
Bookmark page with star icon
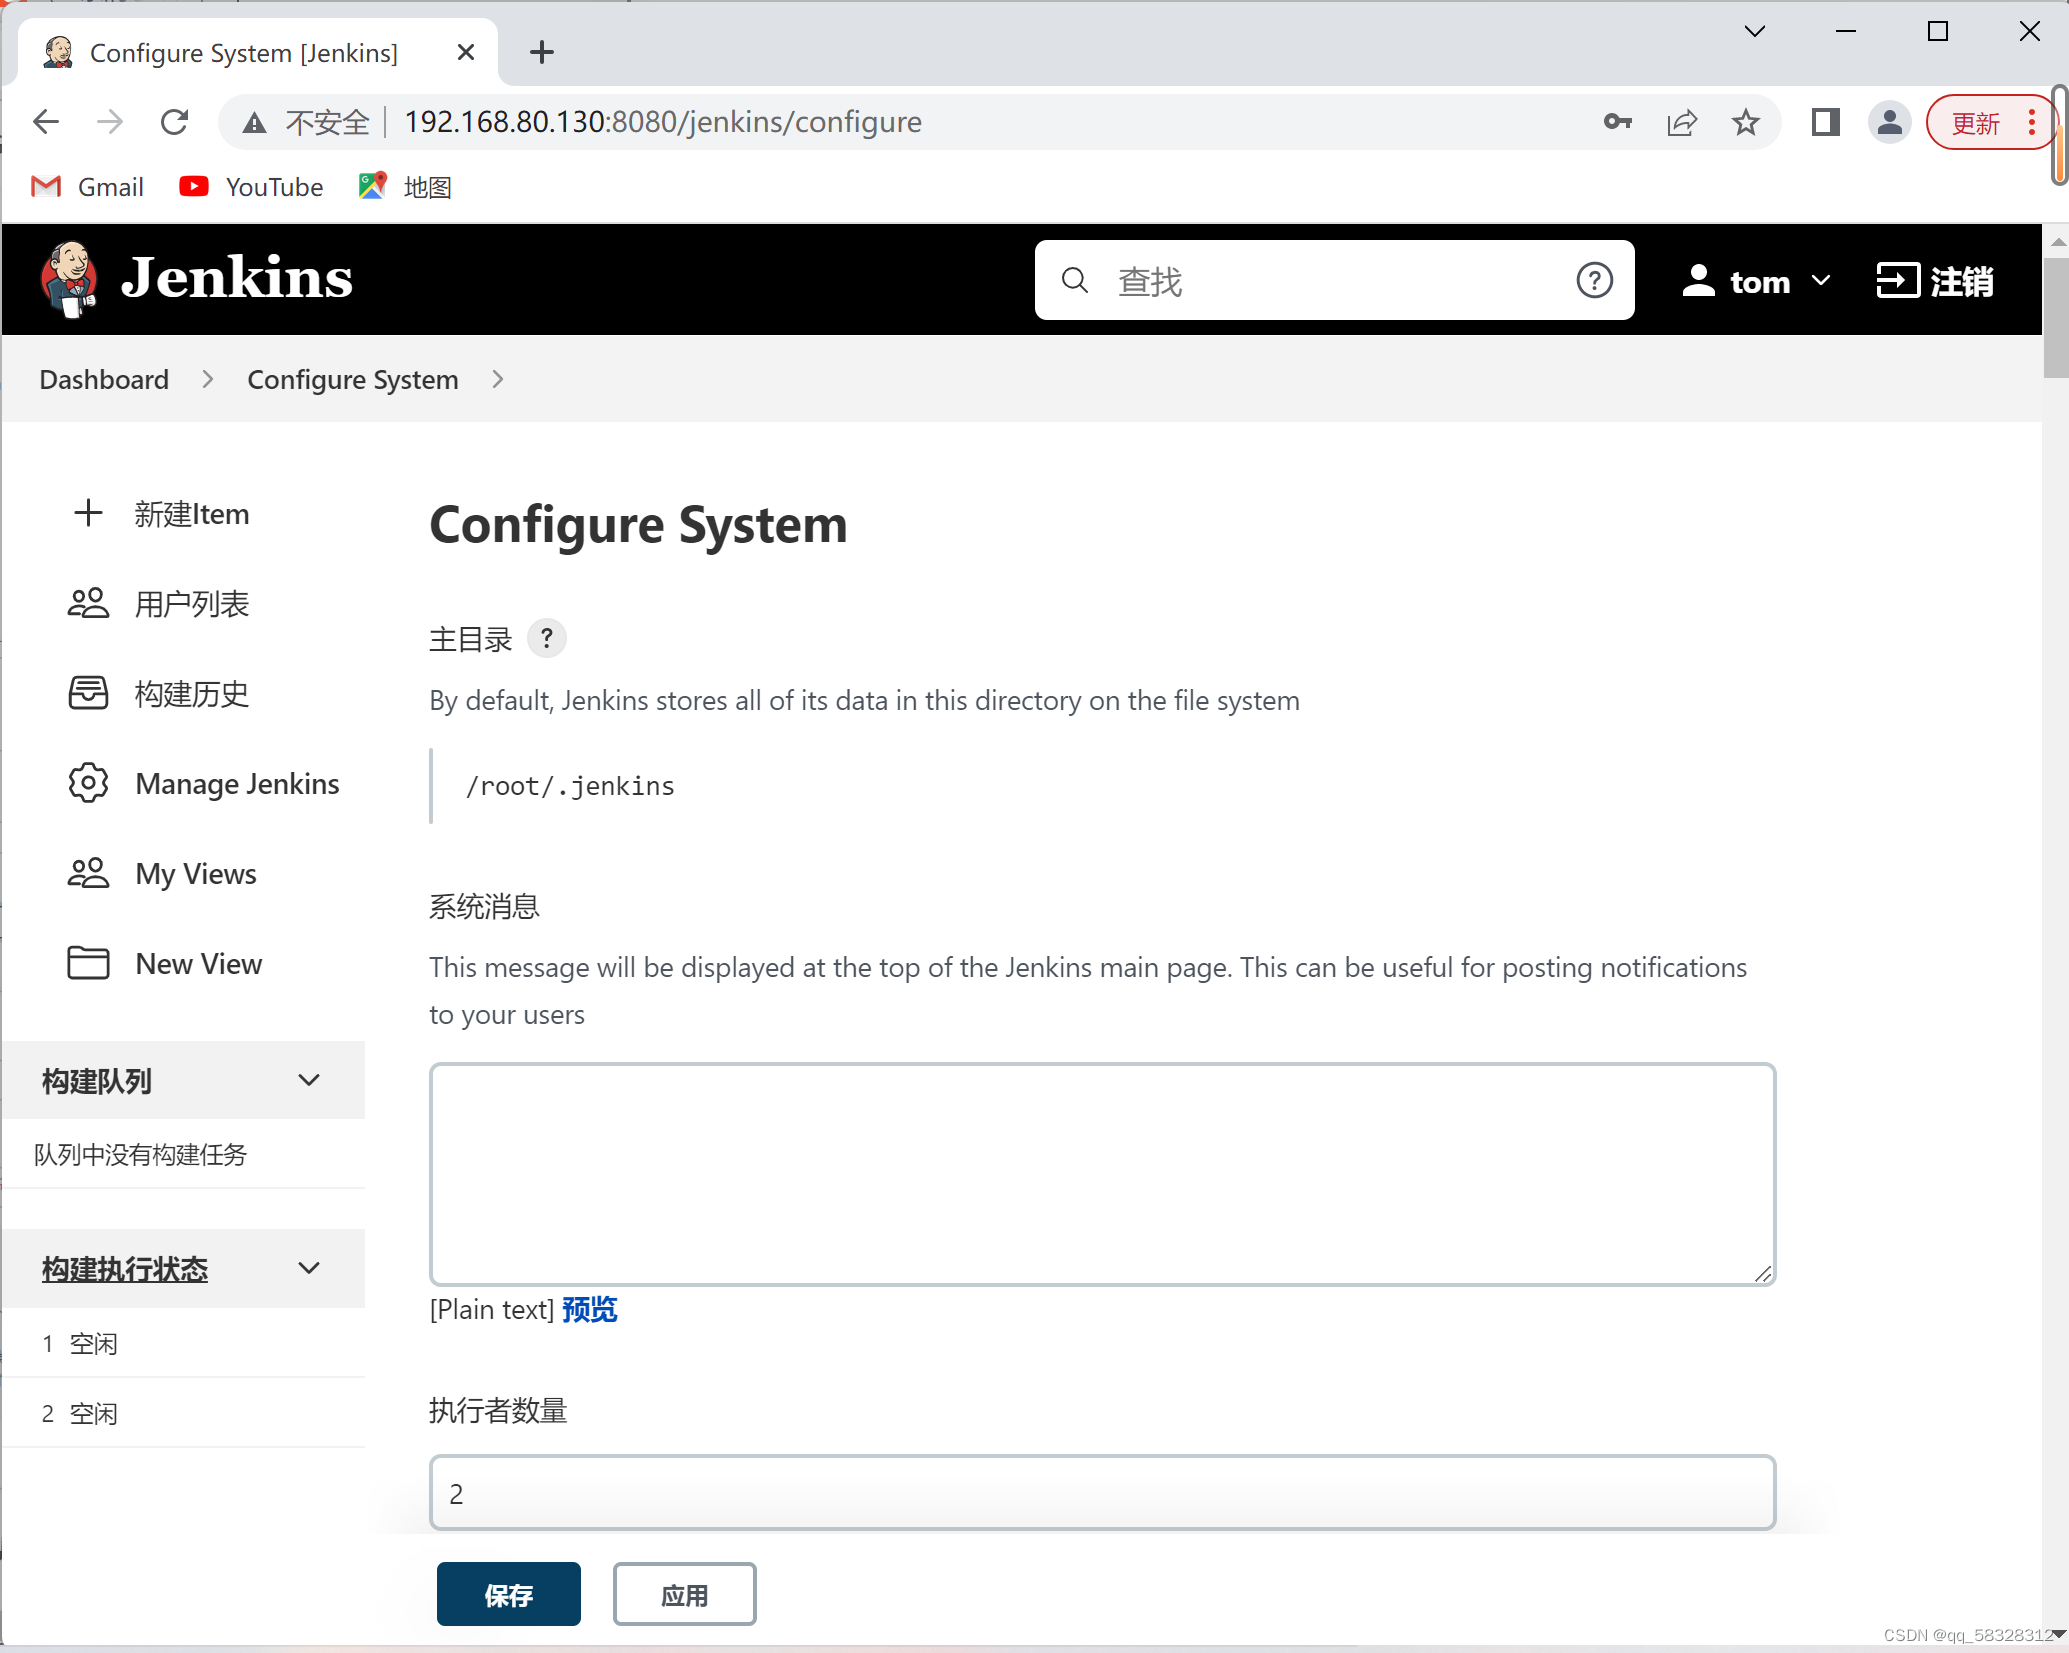tap(1746, 122)
